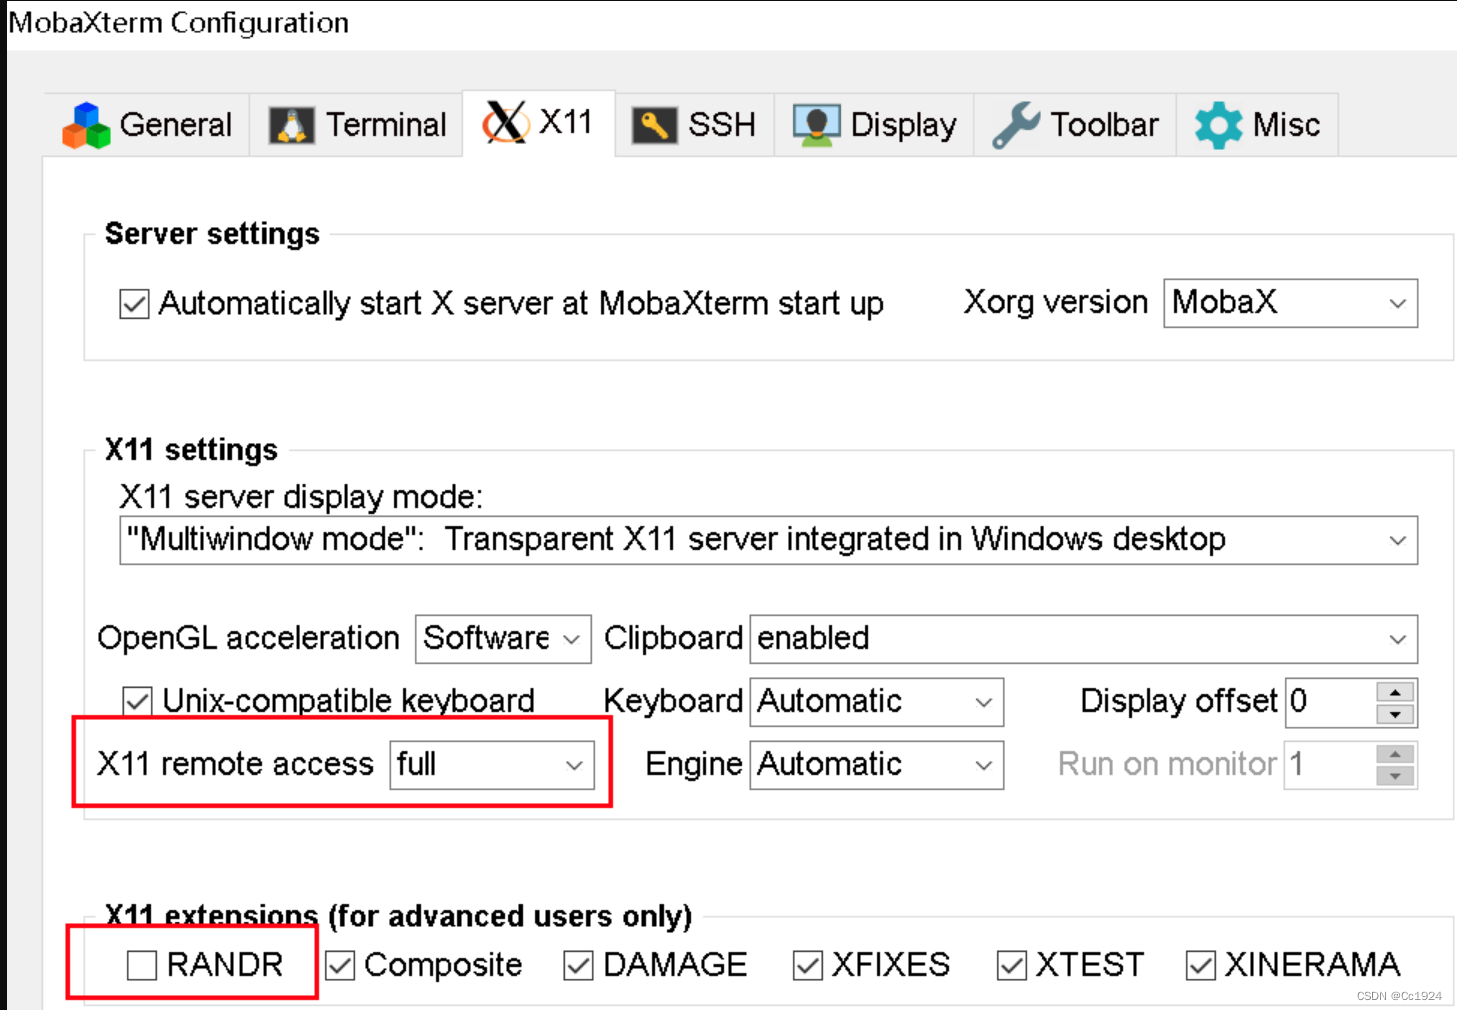Decrease the Display offset value

coord(1395,714)
